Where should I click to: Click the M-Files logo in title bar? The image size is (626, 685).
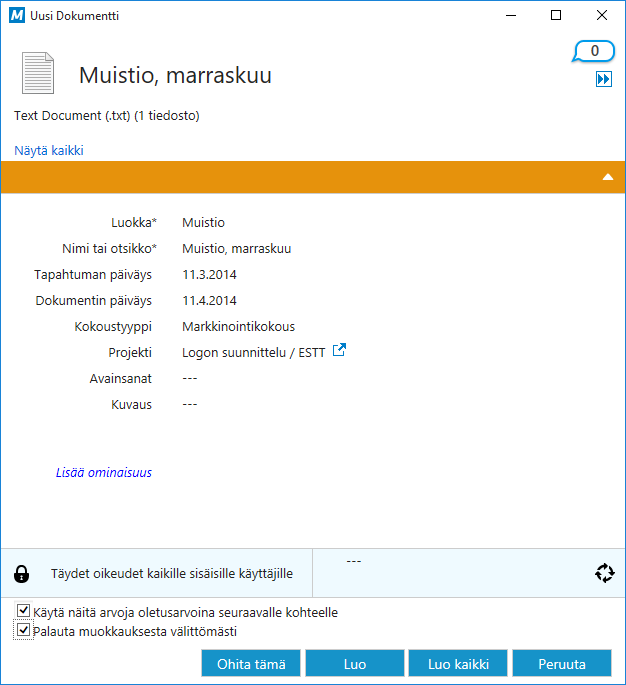click(16, 16)
